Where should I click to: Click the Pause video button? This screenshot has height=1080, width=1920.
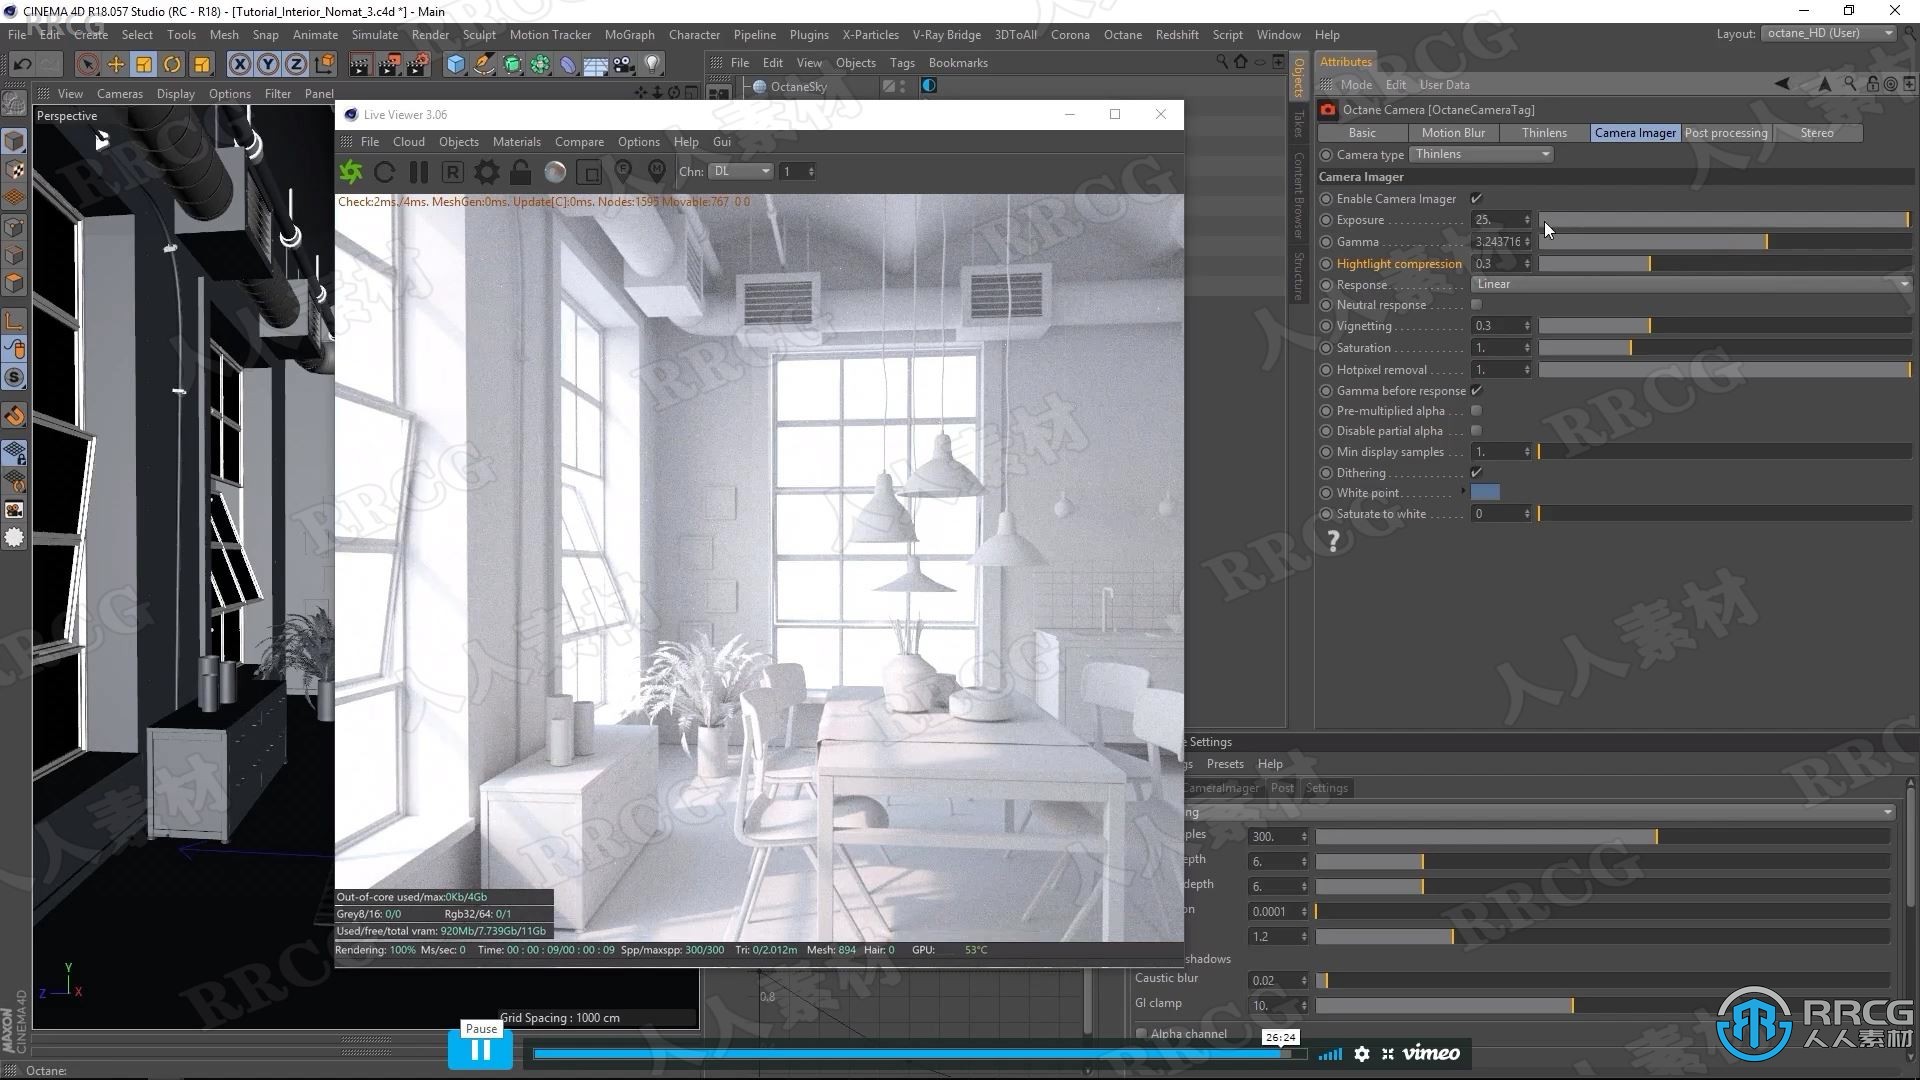click(480, 1050)
